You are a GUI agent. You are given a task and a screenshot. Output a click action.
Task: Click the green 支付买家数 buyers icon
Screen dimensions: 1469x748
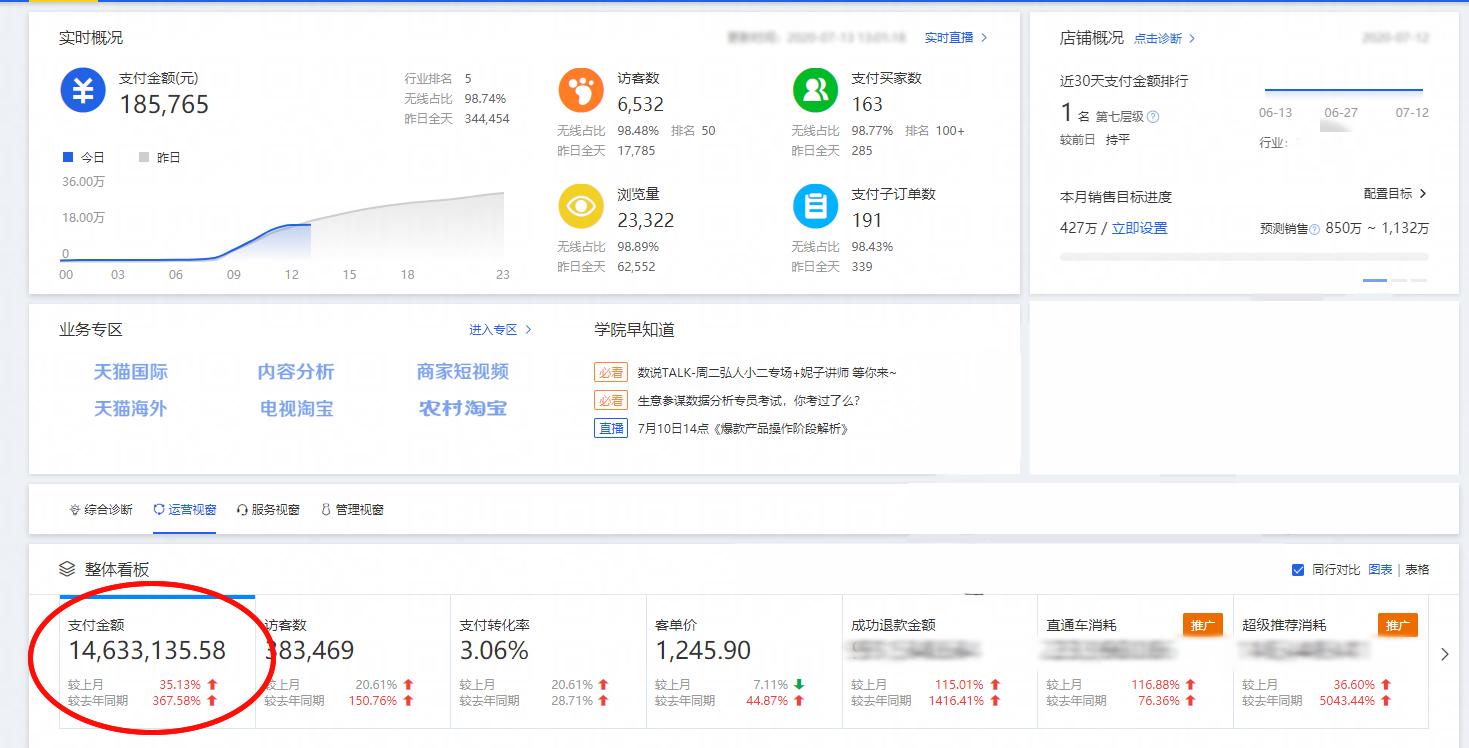tap(815, 92)
